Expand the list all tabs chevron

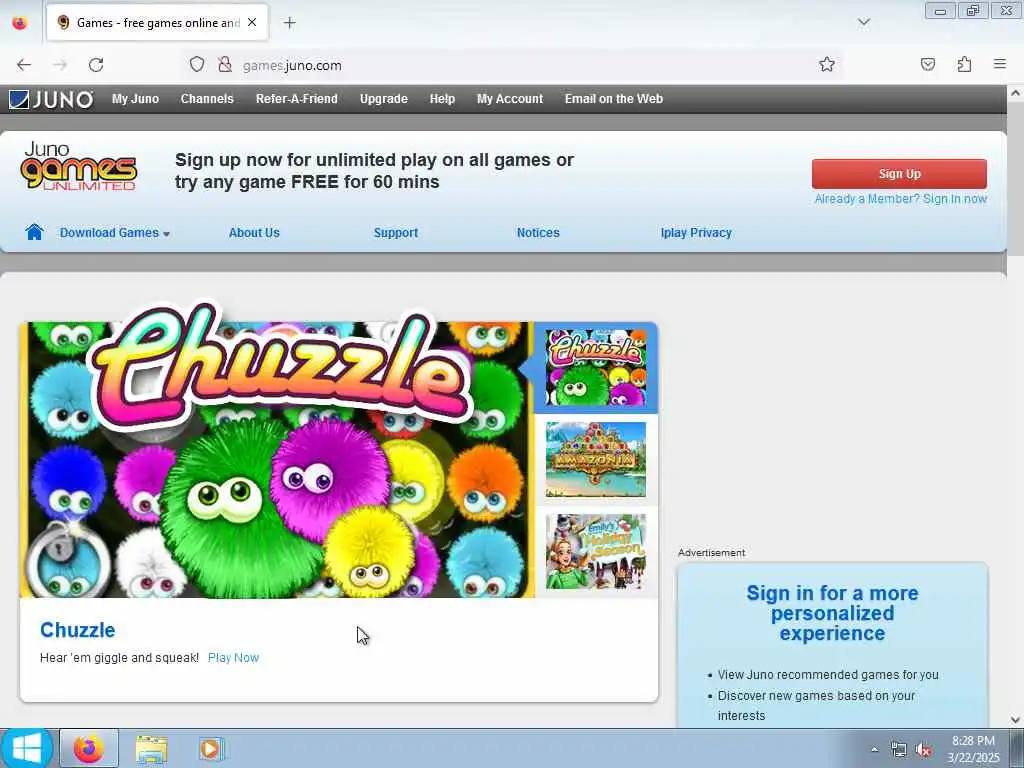(863, 22)
